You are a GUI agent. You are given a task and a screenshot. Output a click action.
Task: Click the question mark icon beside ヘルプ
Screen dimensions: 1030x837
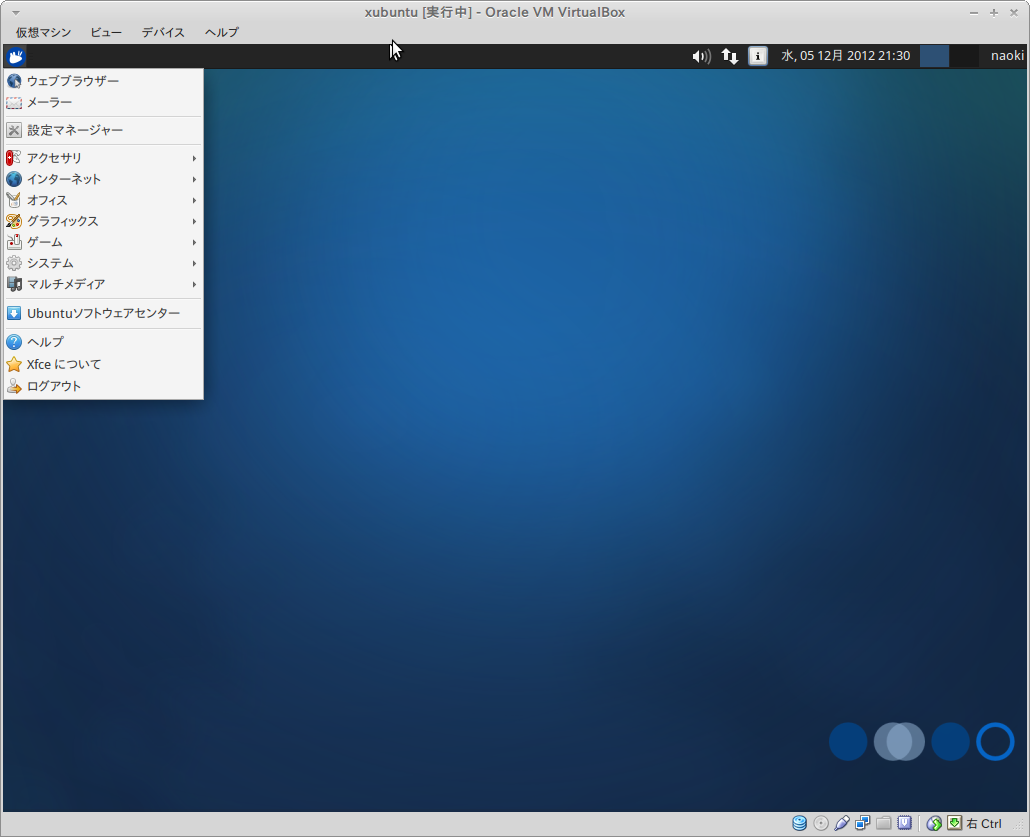pyautogui.click(x=14, y=342)
